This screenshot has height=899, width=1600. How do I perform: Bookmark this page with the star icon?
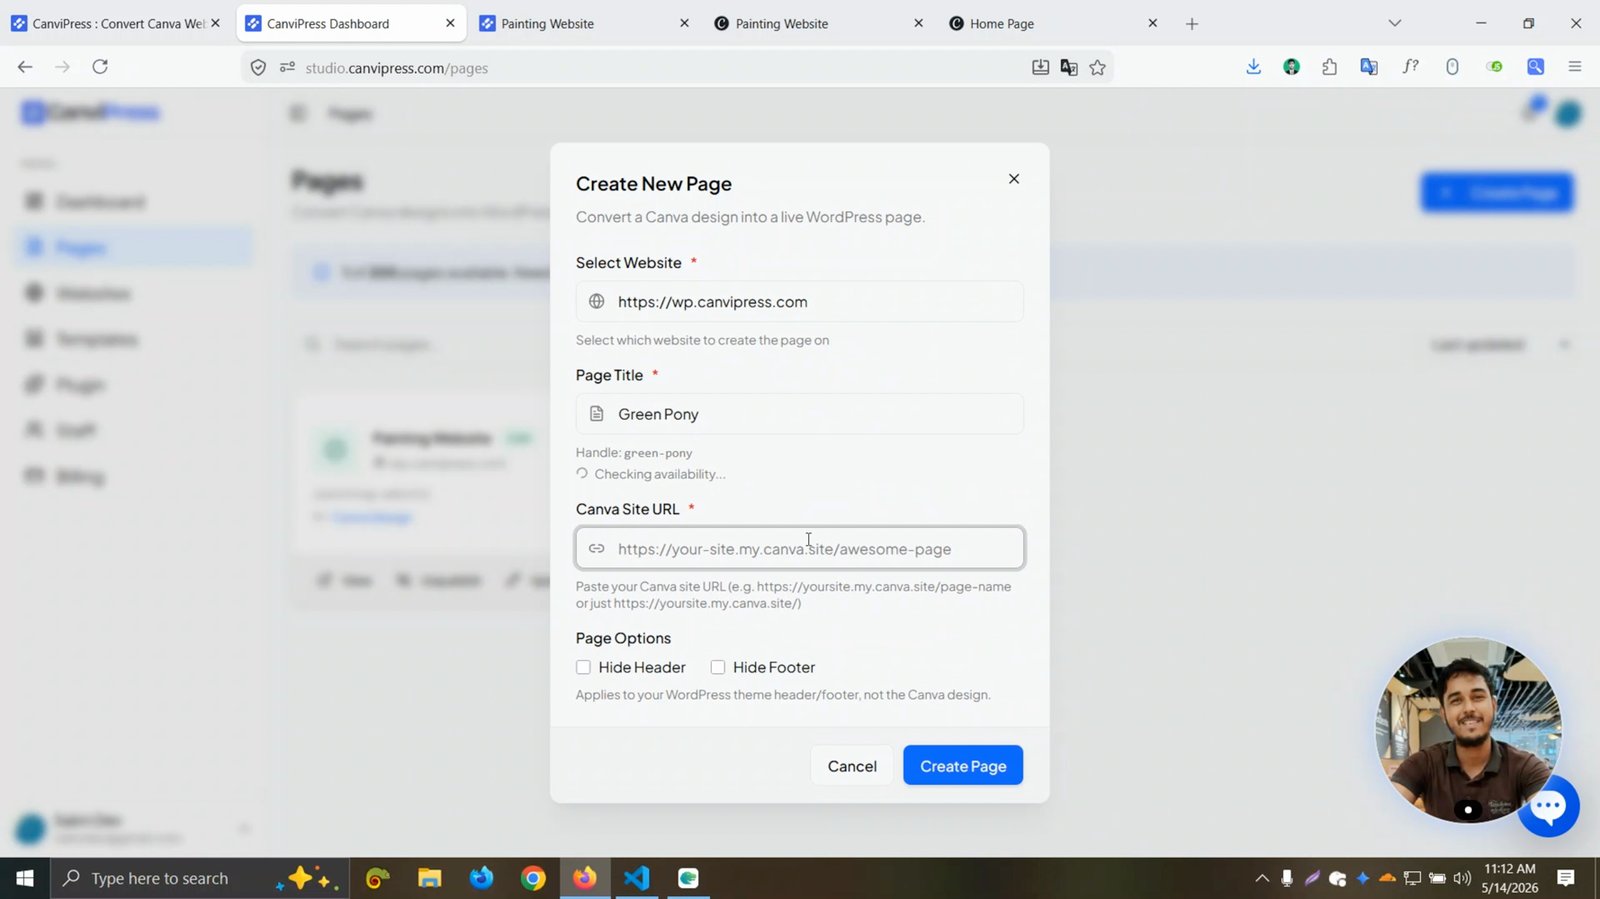1098,68
